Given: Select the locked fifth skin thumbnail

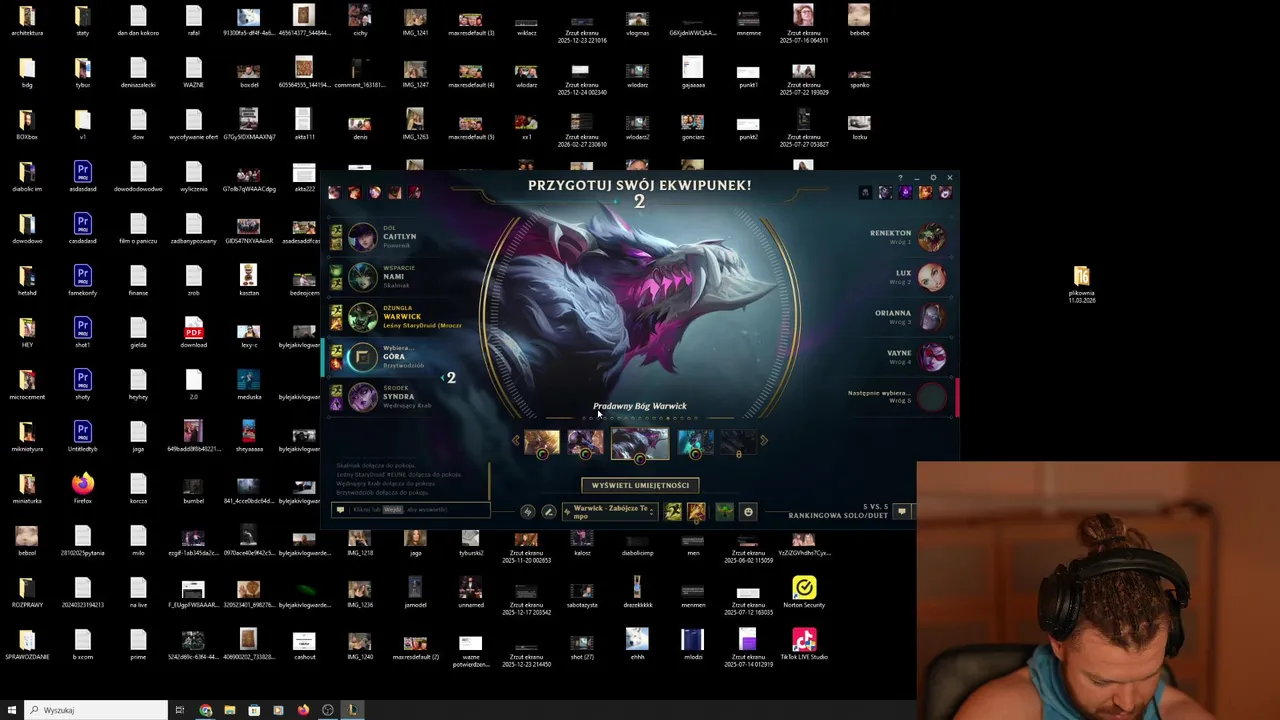Looking at the screenshot, I should (739, 441).
